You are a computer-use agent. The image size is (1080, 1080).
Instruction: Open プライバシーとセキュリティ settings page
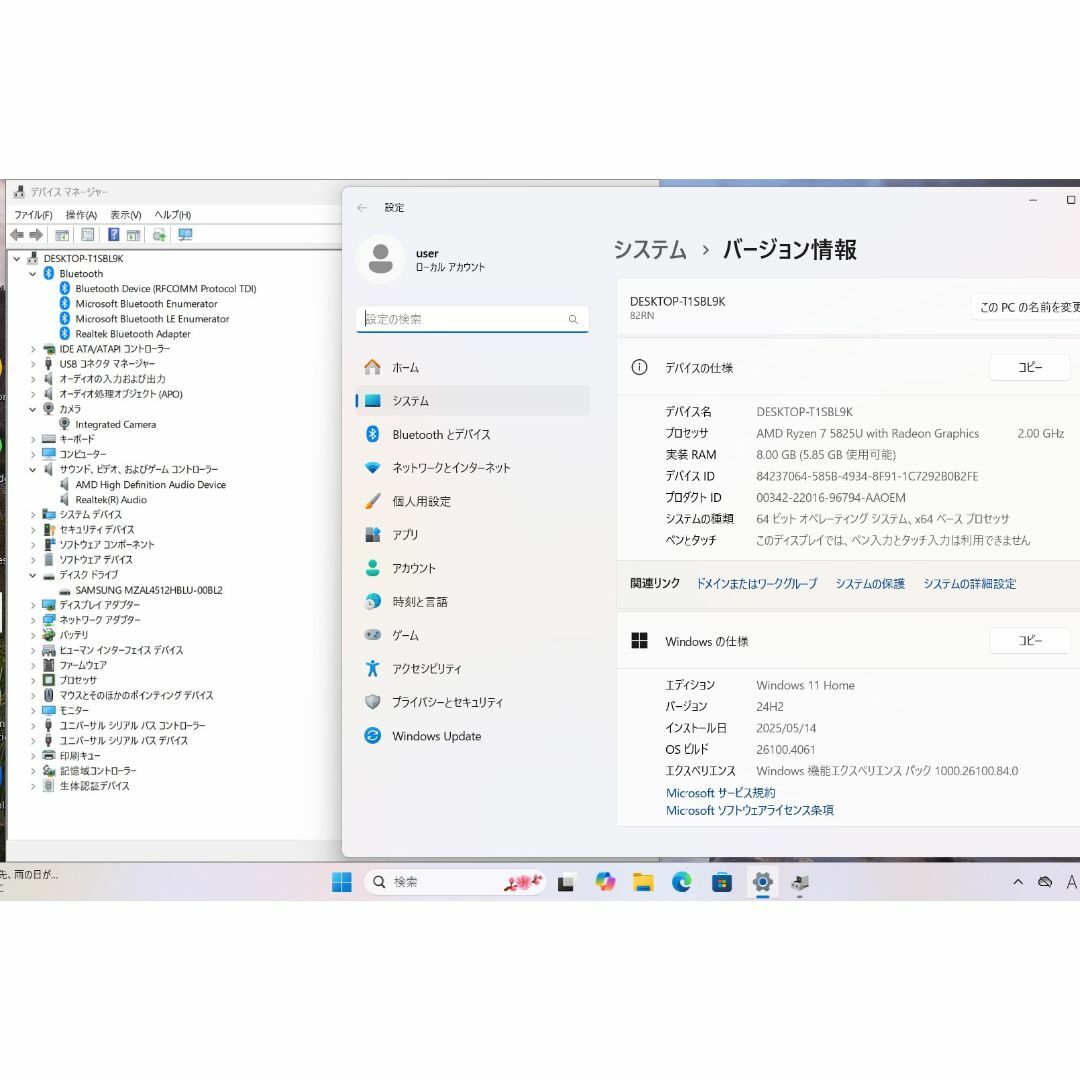point(472,702)
